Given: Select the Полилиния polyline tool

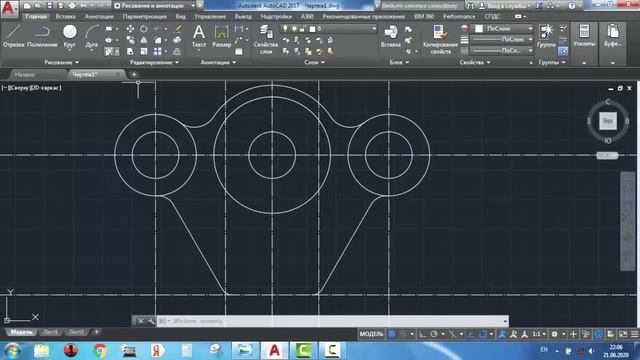Looking at the screenshot, I should tap(42, 36).
